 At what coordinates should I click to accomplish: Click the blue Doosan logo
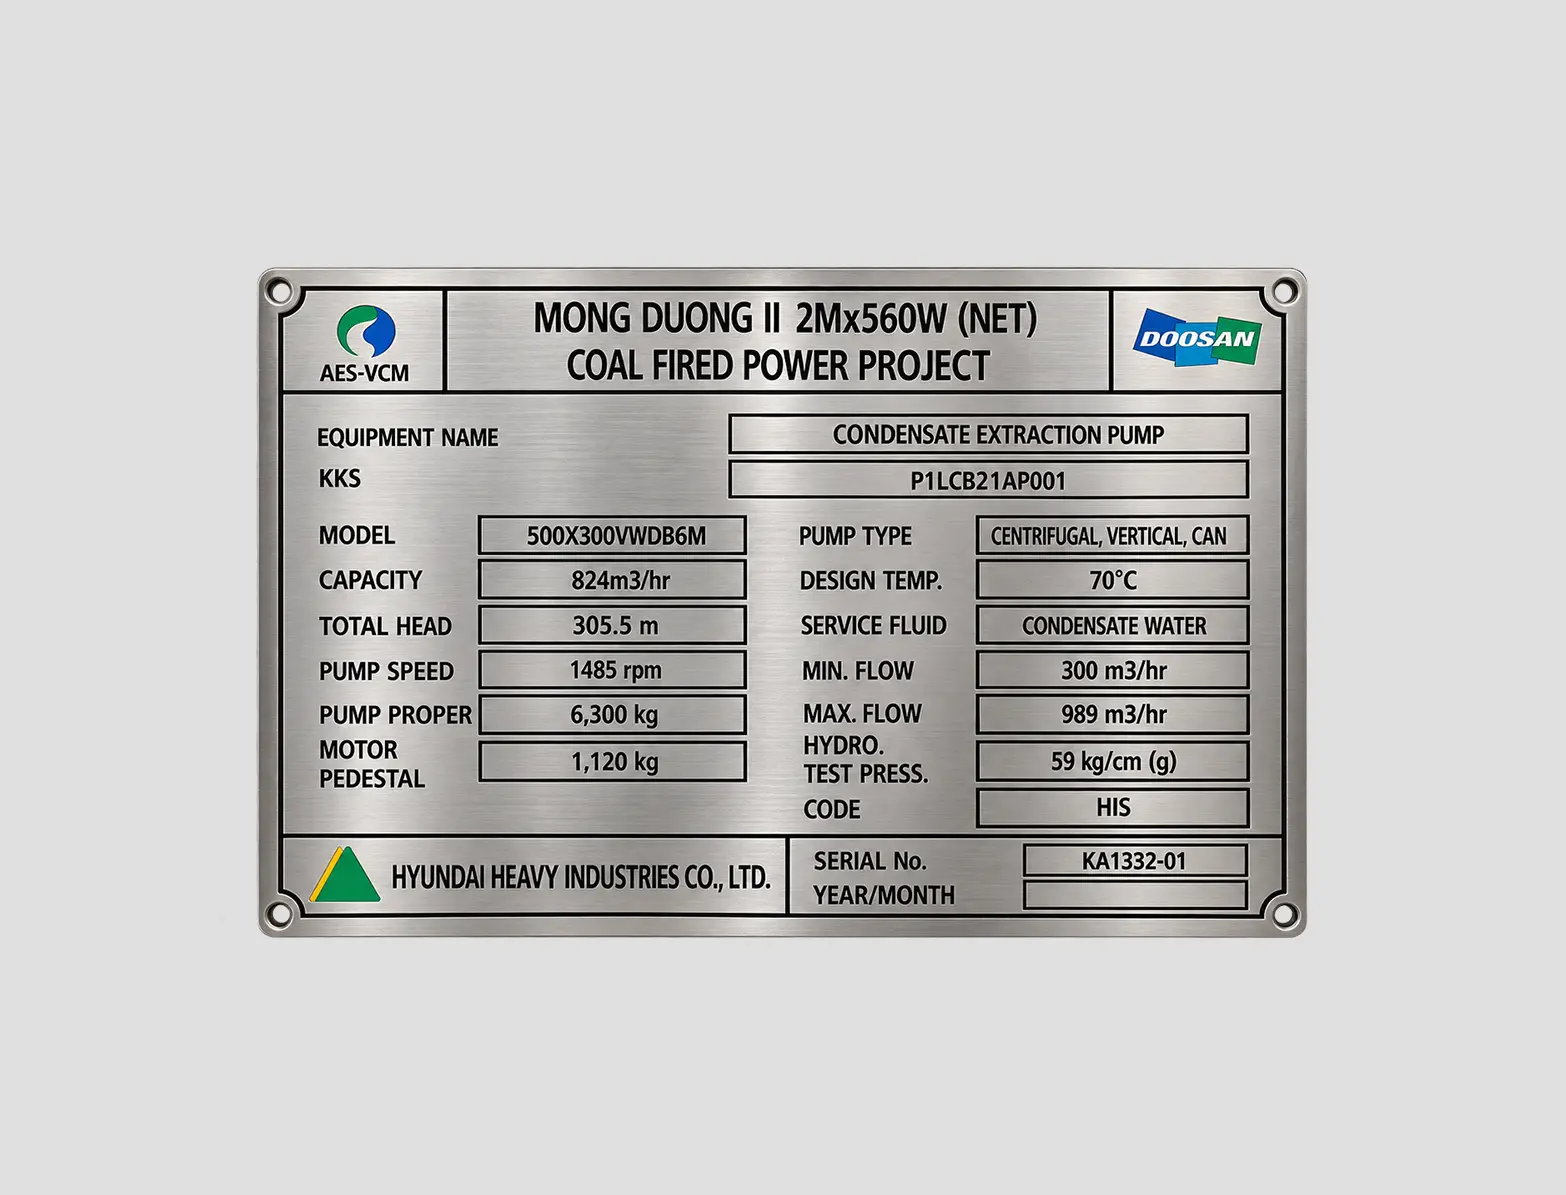pyautogui.click(x=1197, y=338)
